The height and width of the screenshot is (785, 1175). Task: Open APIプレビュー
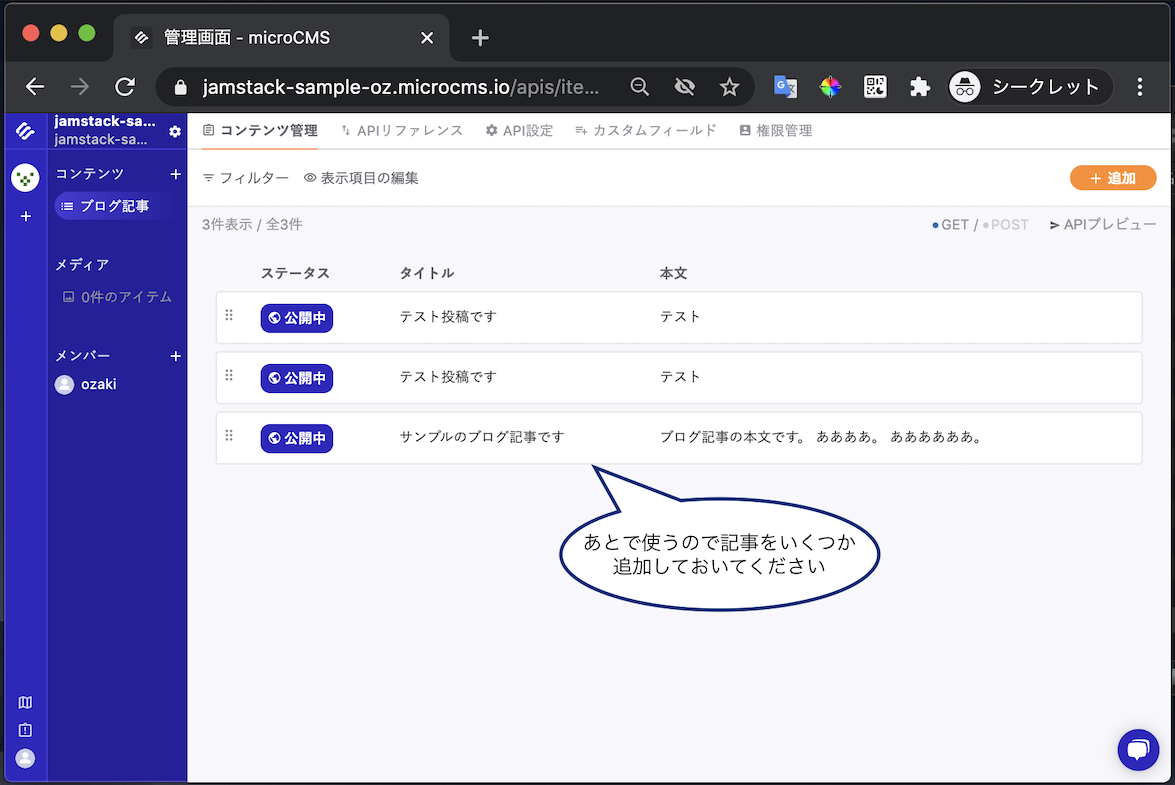pyautogui.click(x=1102, y=225)
